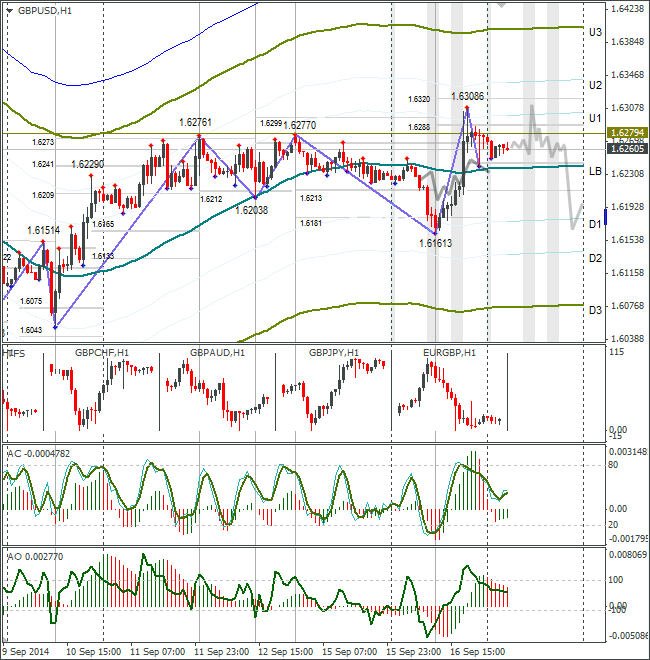The width and height of the screenshot is (650, 660).
Task: Click the AO 0.002770 indicator label
Action: (x=35, y=557)
